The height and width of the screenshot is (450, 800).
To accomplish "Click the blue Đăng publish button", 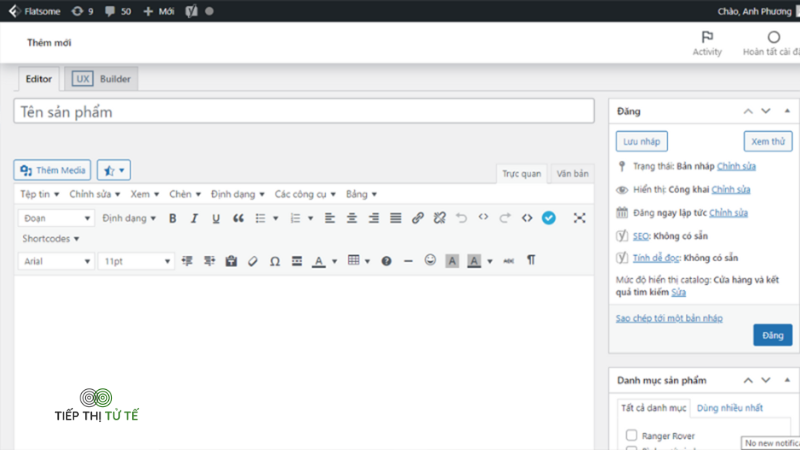I will pyautogui.click(x=772, y=335).
